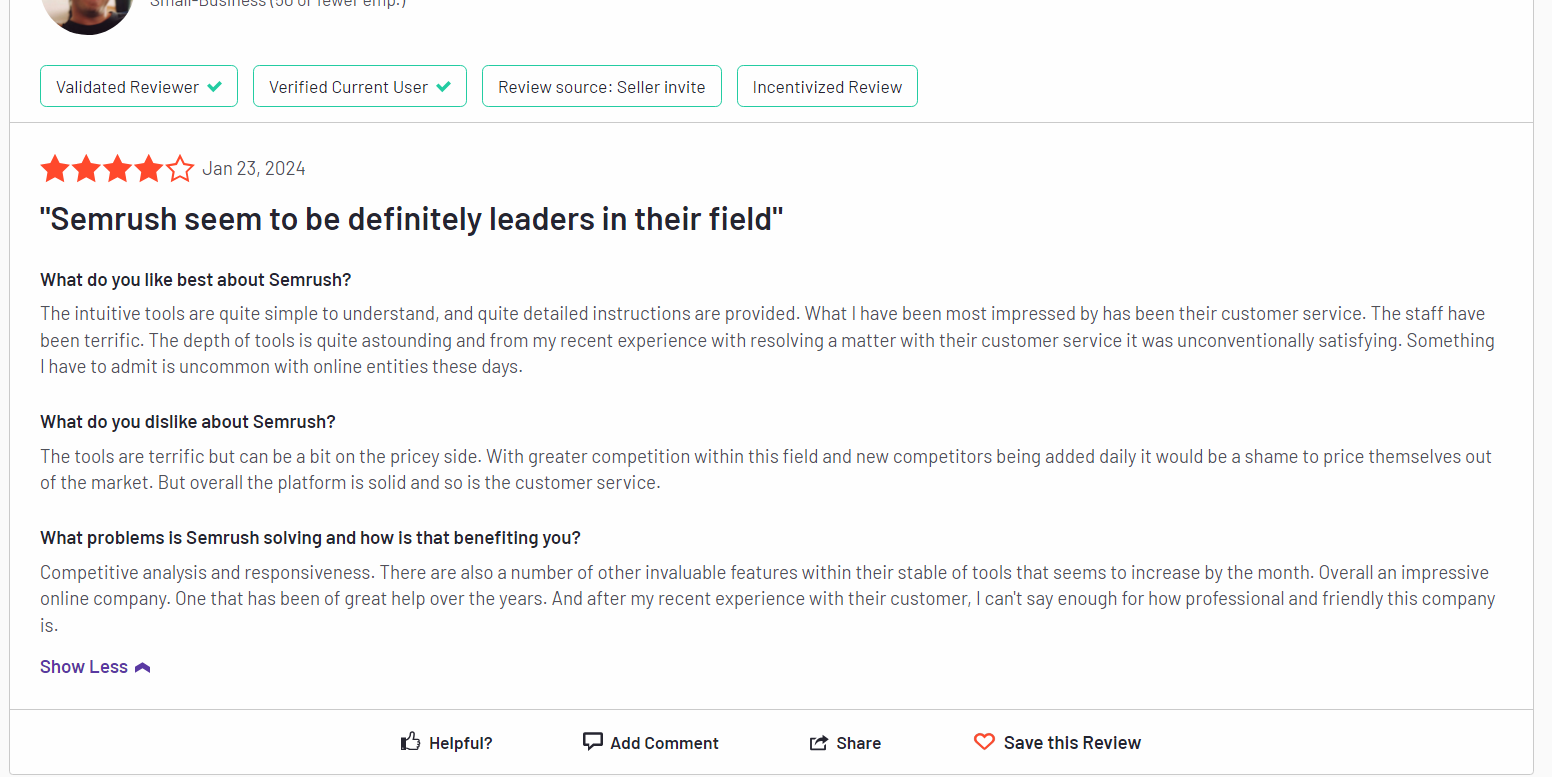The image size is (1552, 777).
Task: Click the Show Less link
Action: [84, 667]
